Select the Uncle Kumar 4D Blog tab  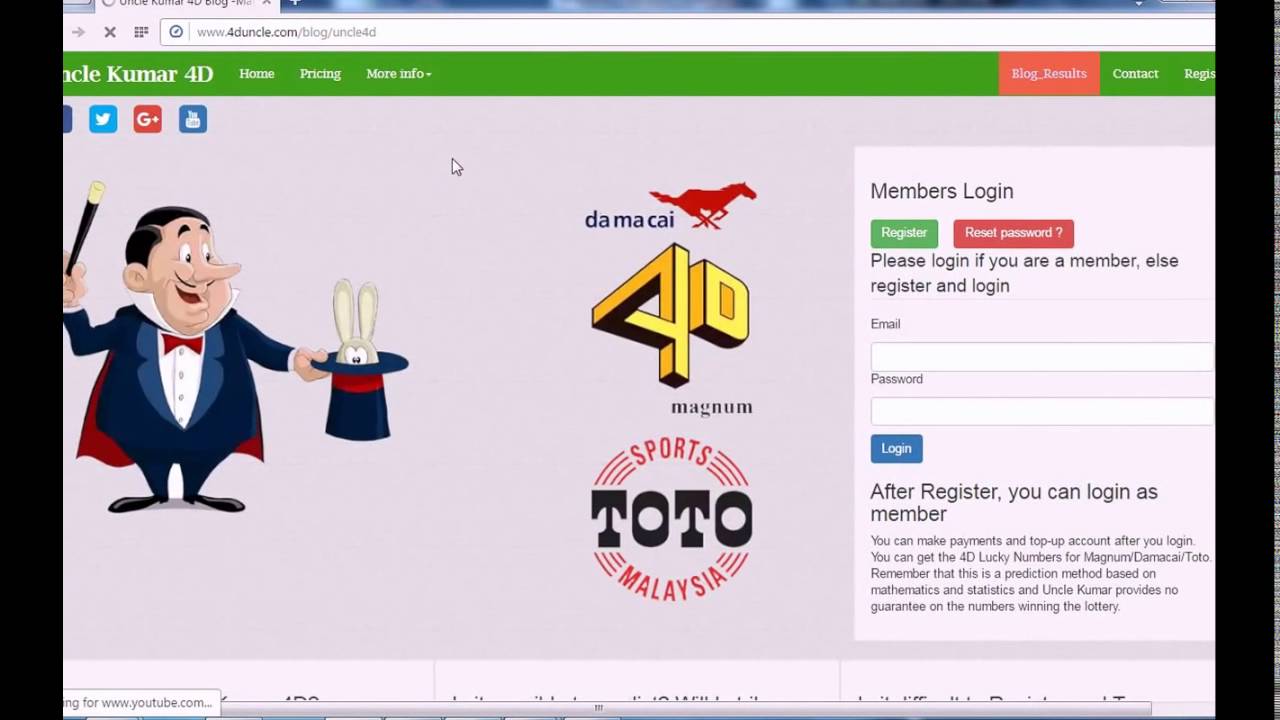[x=185, y=3]
